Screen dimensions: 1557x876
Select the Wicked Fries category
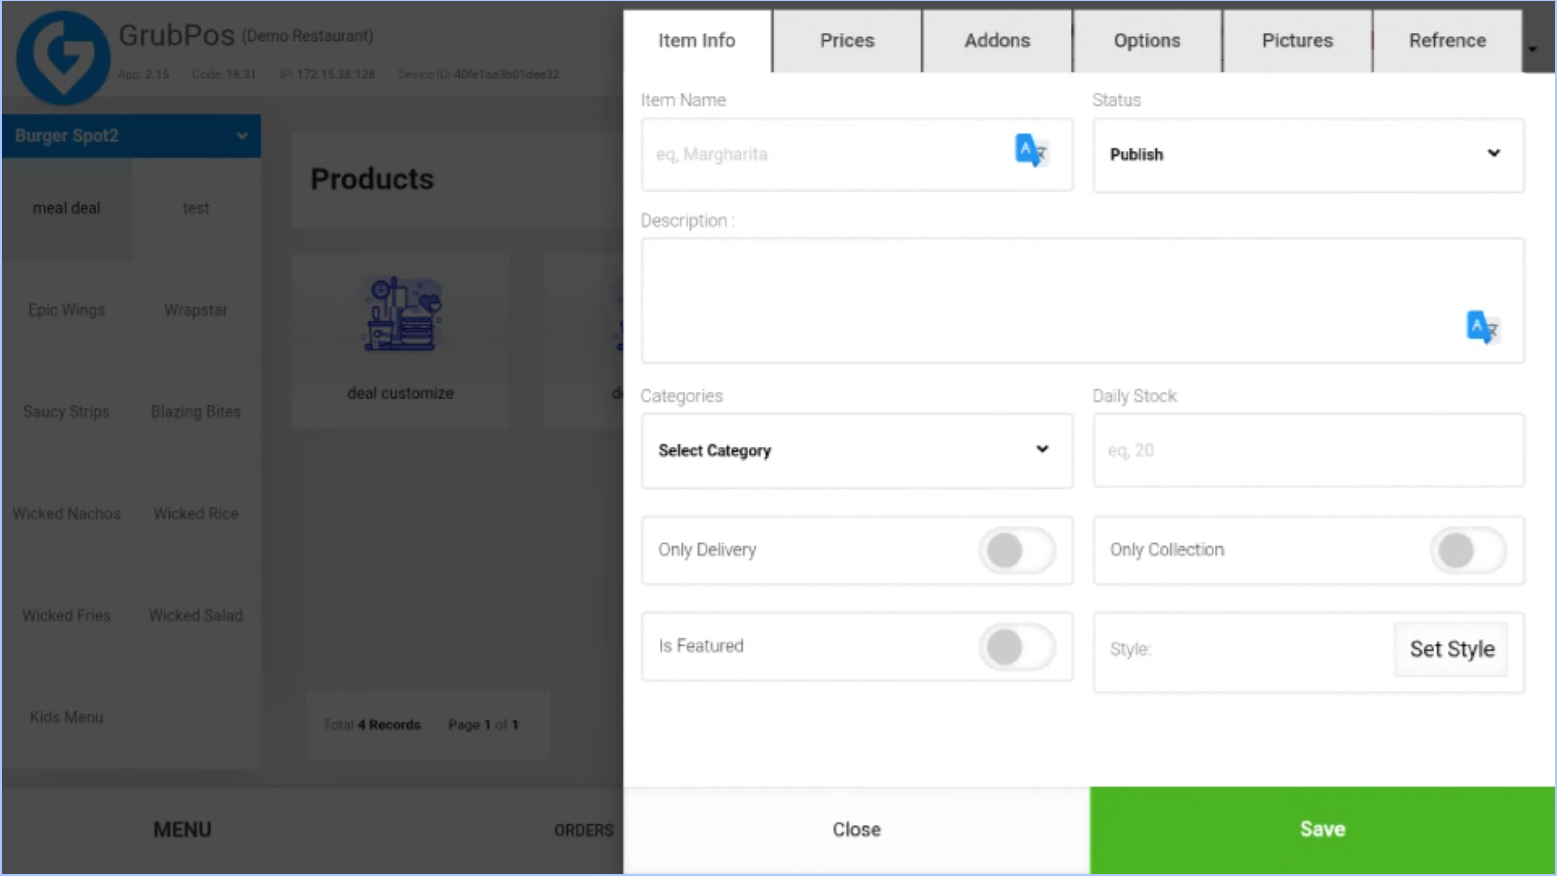67,617
